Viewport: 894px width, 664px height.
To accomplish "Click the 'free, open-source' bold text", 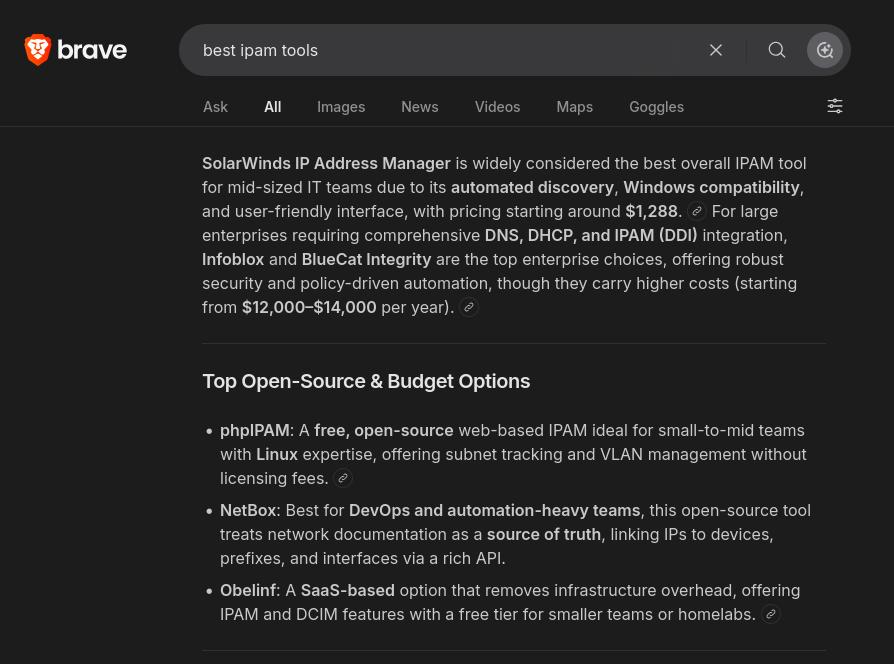I will coord(384,430).
